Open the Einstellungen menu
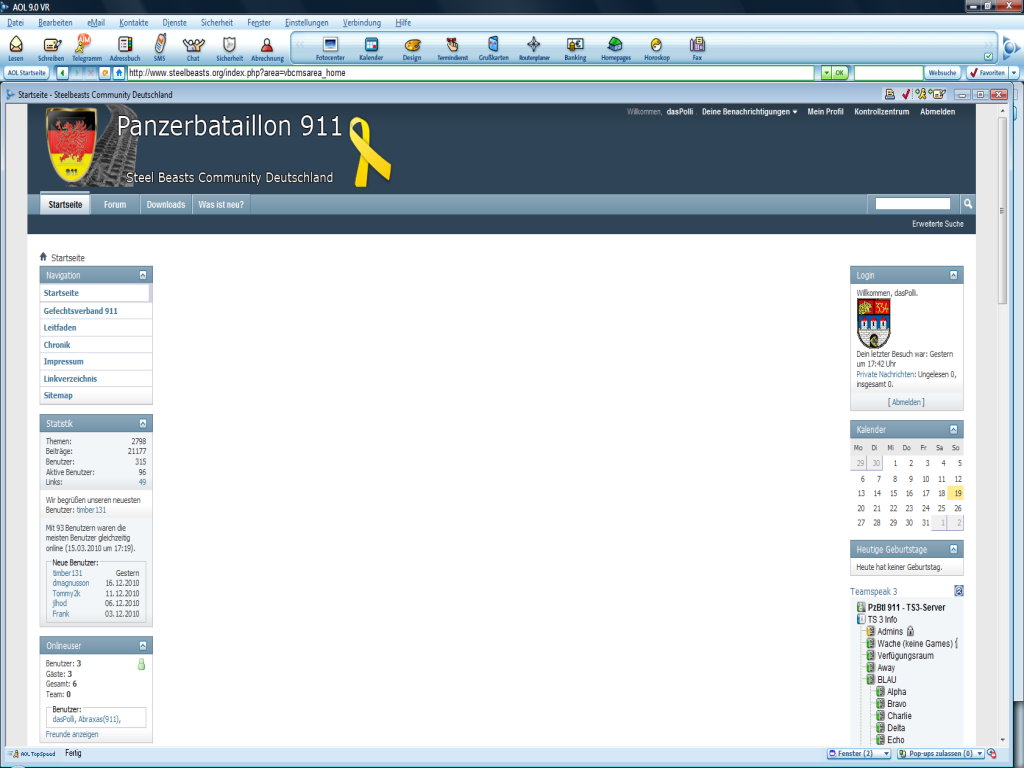Image resolution: width=1024 pixels, height=768 pixels. [x=306, y=22]
